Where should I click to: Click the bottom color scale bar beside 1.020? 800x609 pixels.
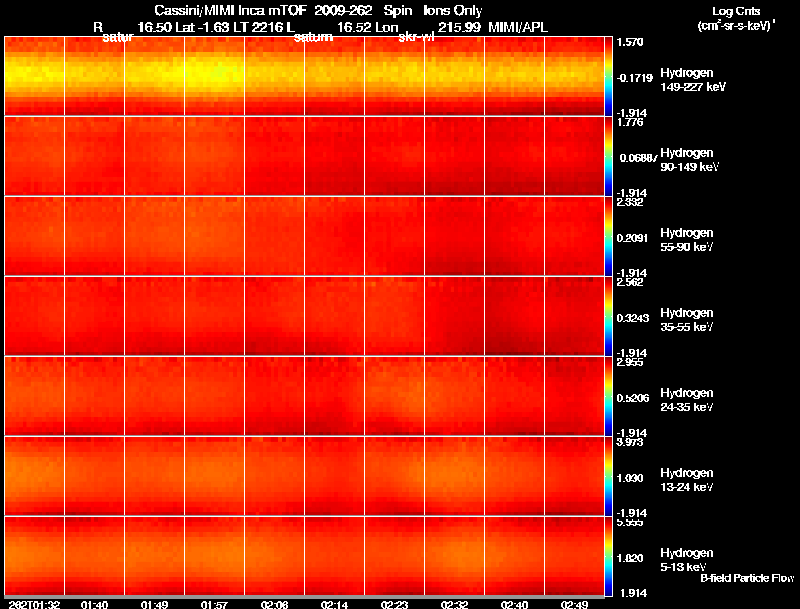[x=608, y=556]
